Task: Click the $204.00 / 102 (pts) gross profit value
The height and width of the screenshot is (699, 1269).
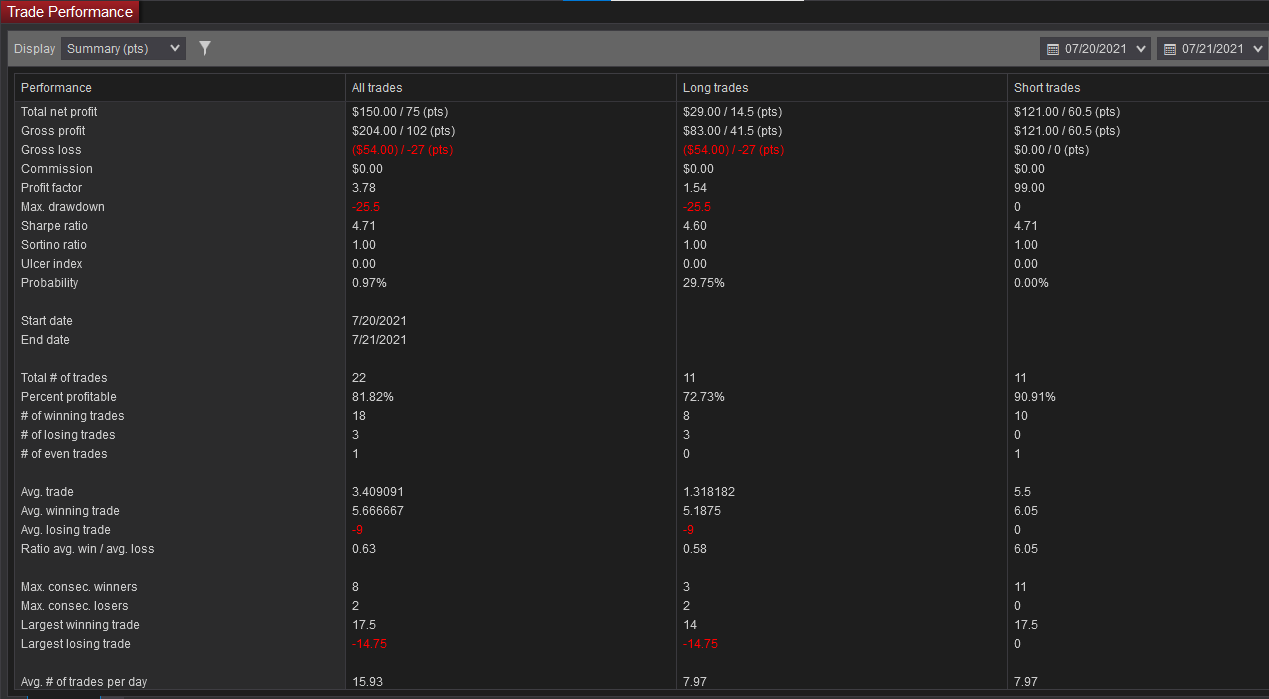Action: coord(403,131)
